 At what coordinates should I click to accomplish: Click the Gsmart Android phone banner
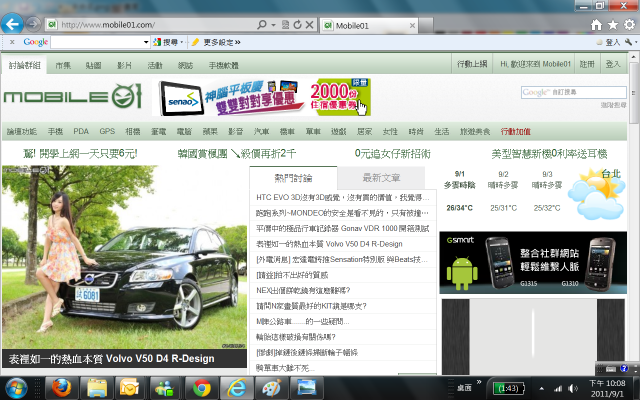point(533,262)
